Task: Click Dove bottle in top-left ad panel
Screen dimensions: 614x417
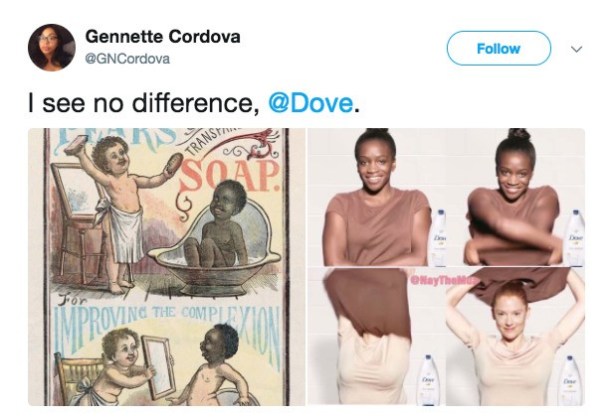Action: click(x=437, y=238)
